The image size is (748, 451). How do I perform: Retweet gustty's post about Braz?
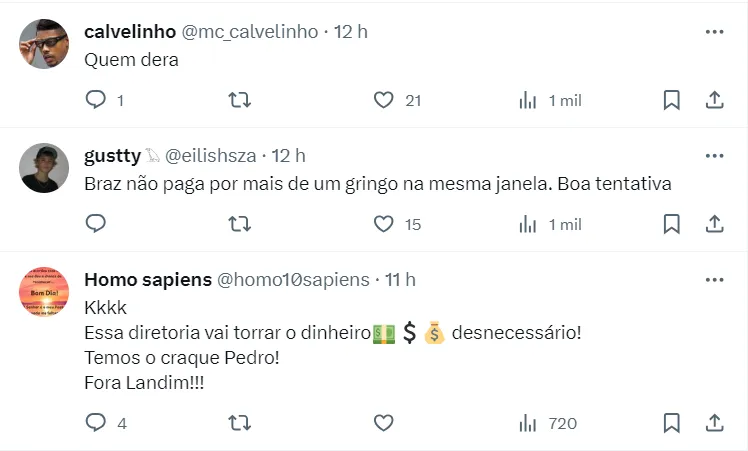[240, 224]
